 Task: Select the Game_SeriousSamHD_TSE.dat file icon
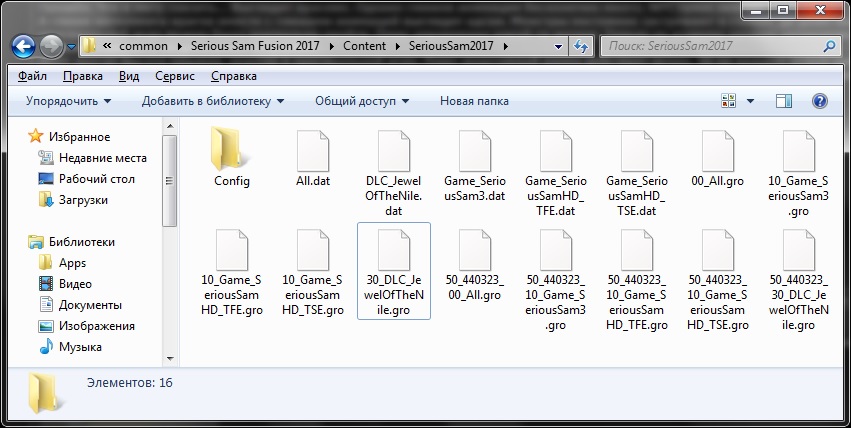[x=637, y=151]
